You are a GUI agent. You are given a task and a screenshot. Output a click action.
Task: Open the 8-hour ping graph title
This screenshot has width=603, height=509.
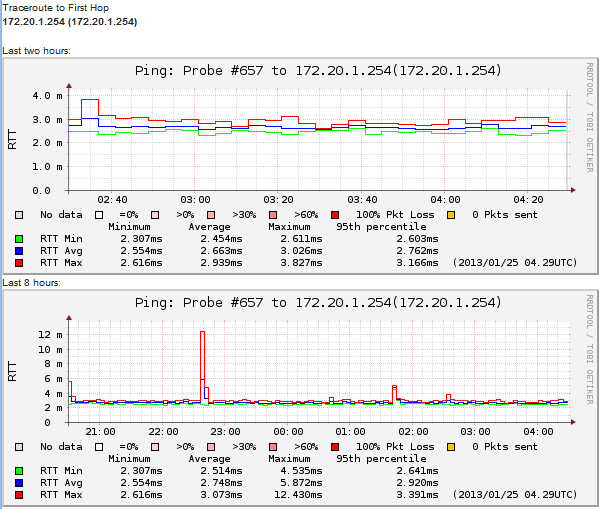tap(317, 302)
